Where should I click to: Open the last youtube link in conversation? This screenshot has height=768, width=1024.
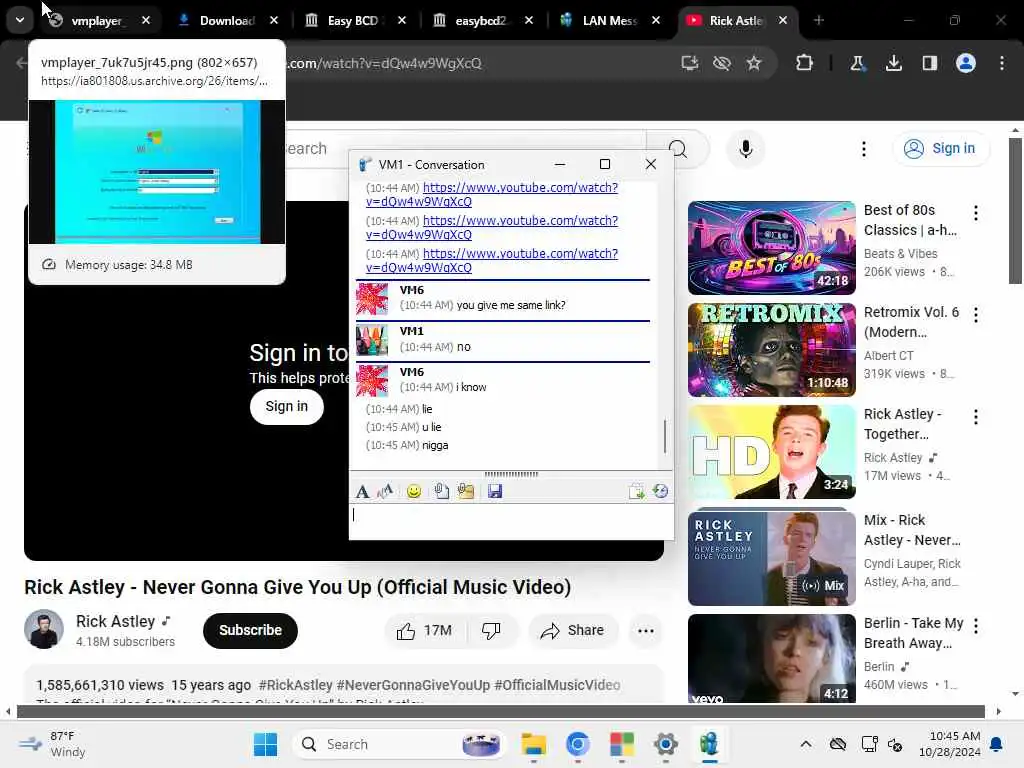[x=492, y=261]
